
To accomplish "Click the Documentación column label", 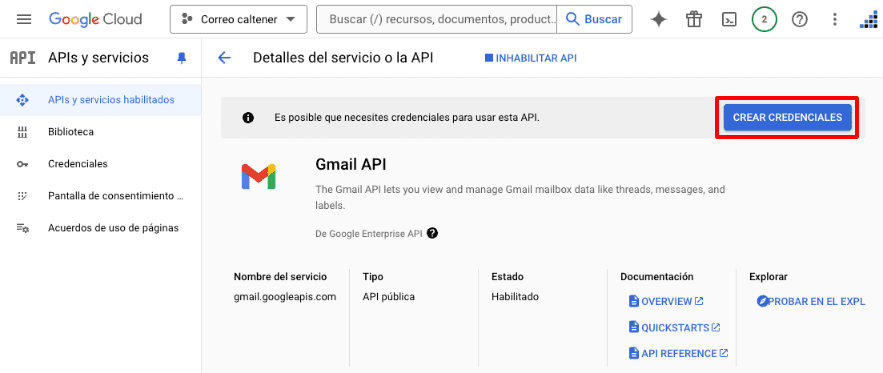I will [657, 277].
